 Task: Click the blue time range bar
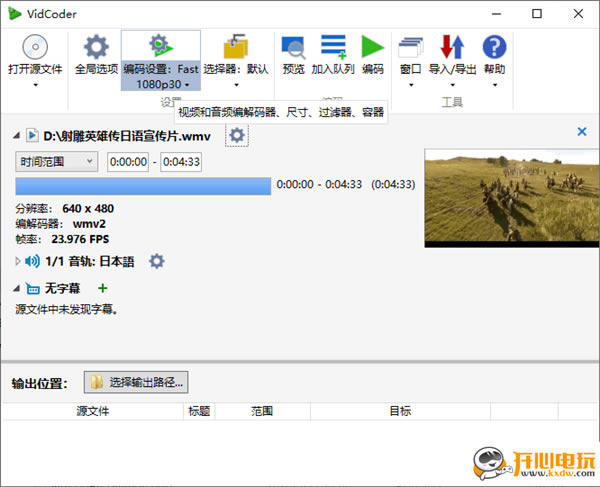click(143, 186)
